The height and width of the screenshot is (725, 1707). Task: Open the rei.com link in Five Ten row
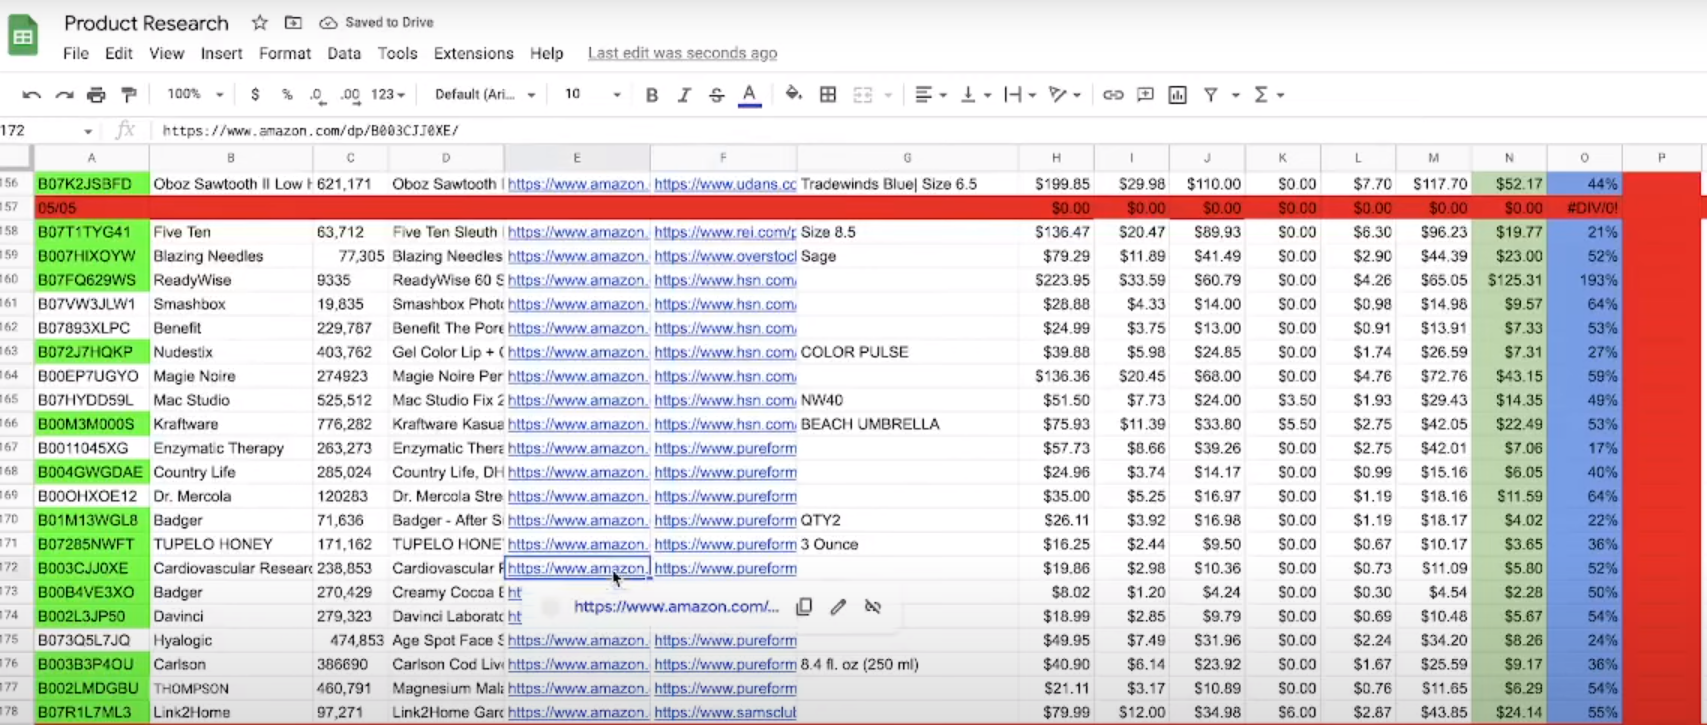(725, 232)
